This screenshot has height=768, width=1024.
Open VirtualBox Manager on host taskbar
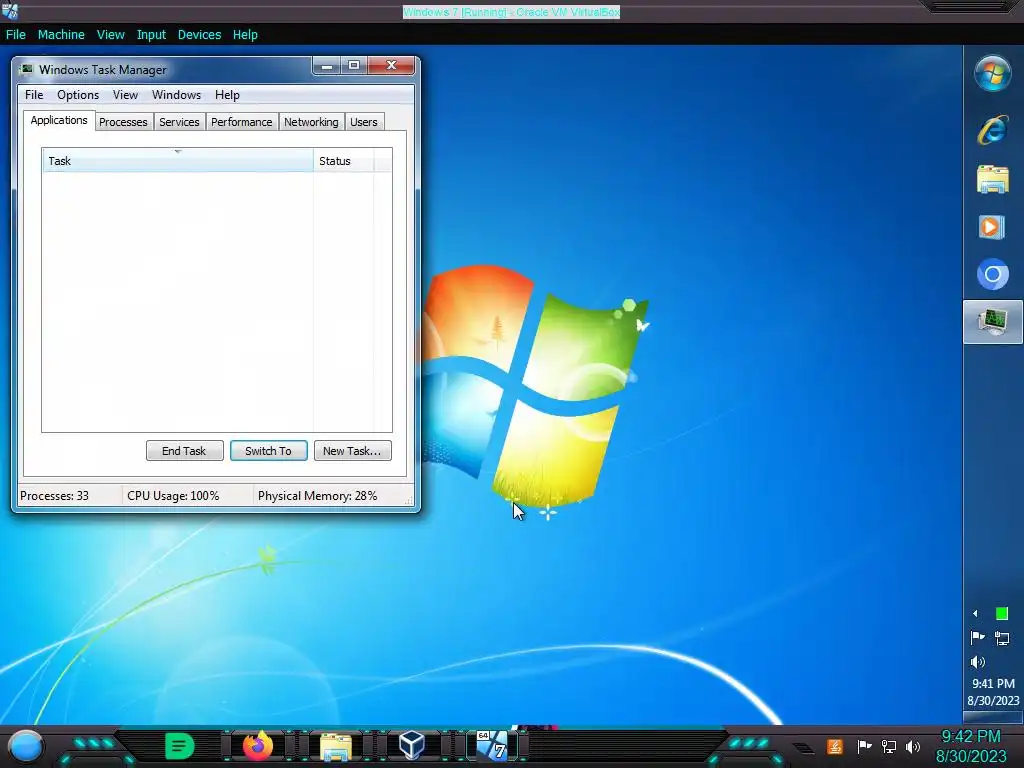(x=411, y=745)
